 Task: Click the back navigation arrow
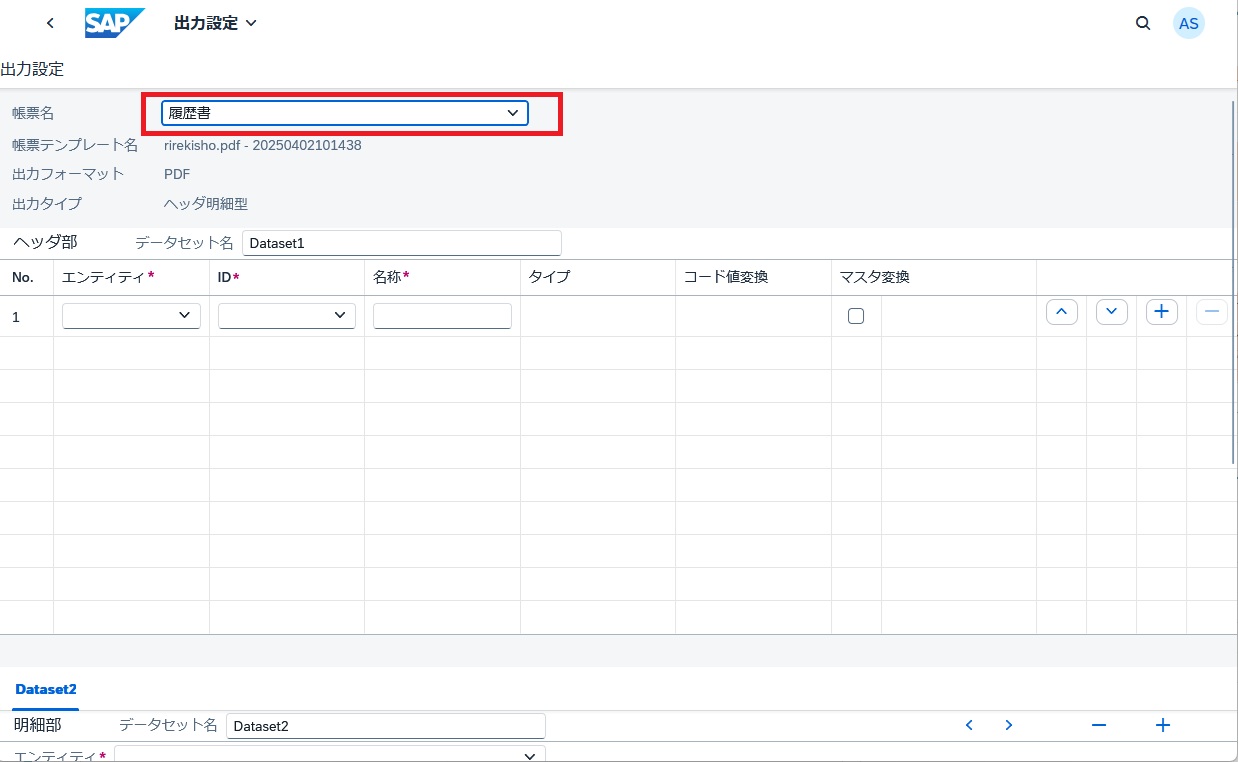click(50, 23)
